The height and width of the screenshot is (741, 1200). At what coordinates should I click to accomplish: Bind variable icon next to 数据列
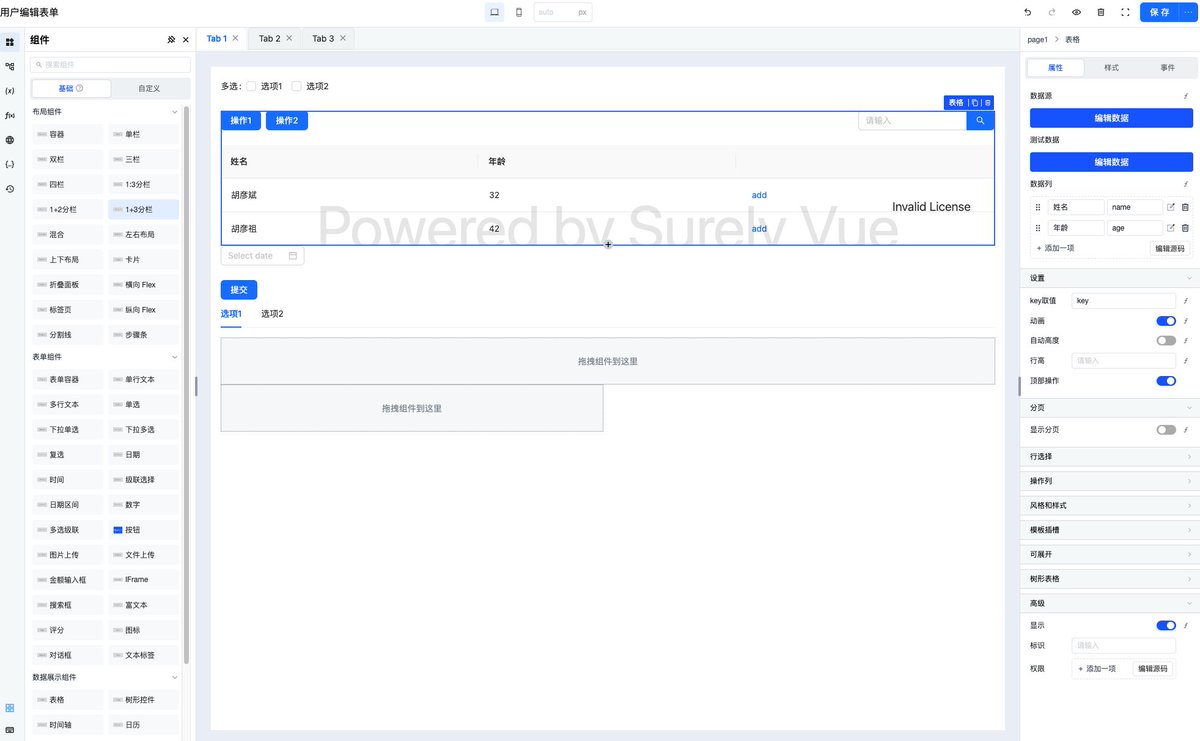click(x=1186, y=184)
